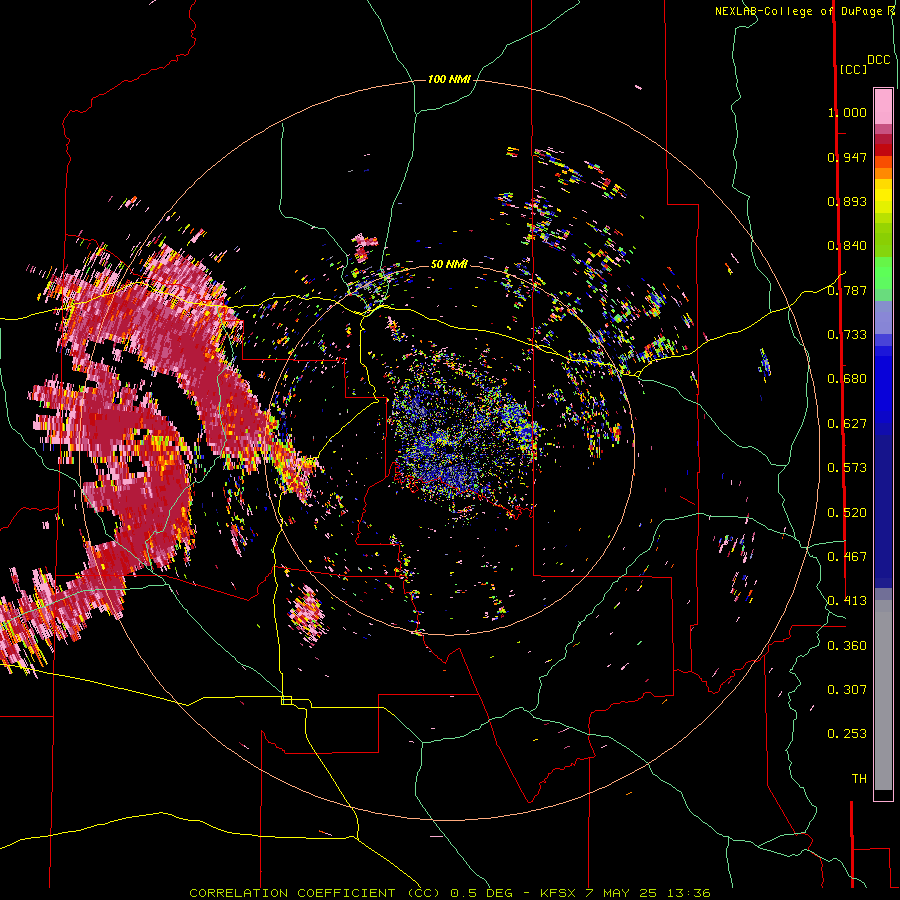Click the "50 NMI" range ring label
The image size is (900, 900).
pos(449,264)
